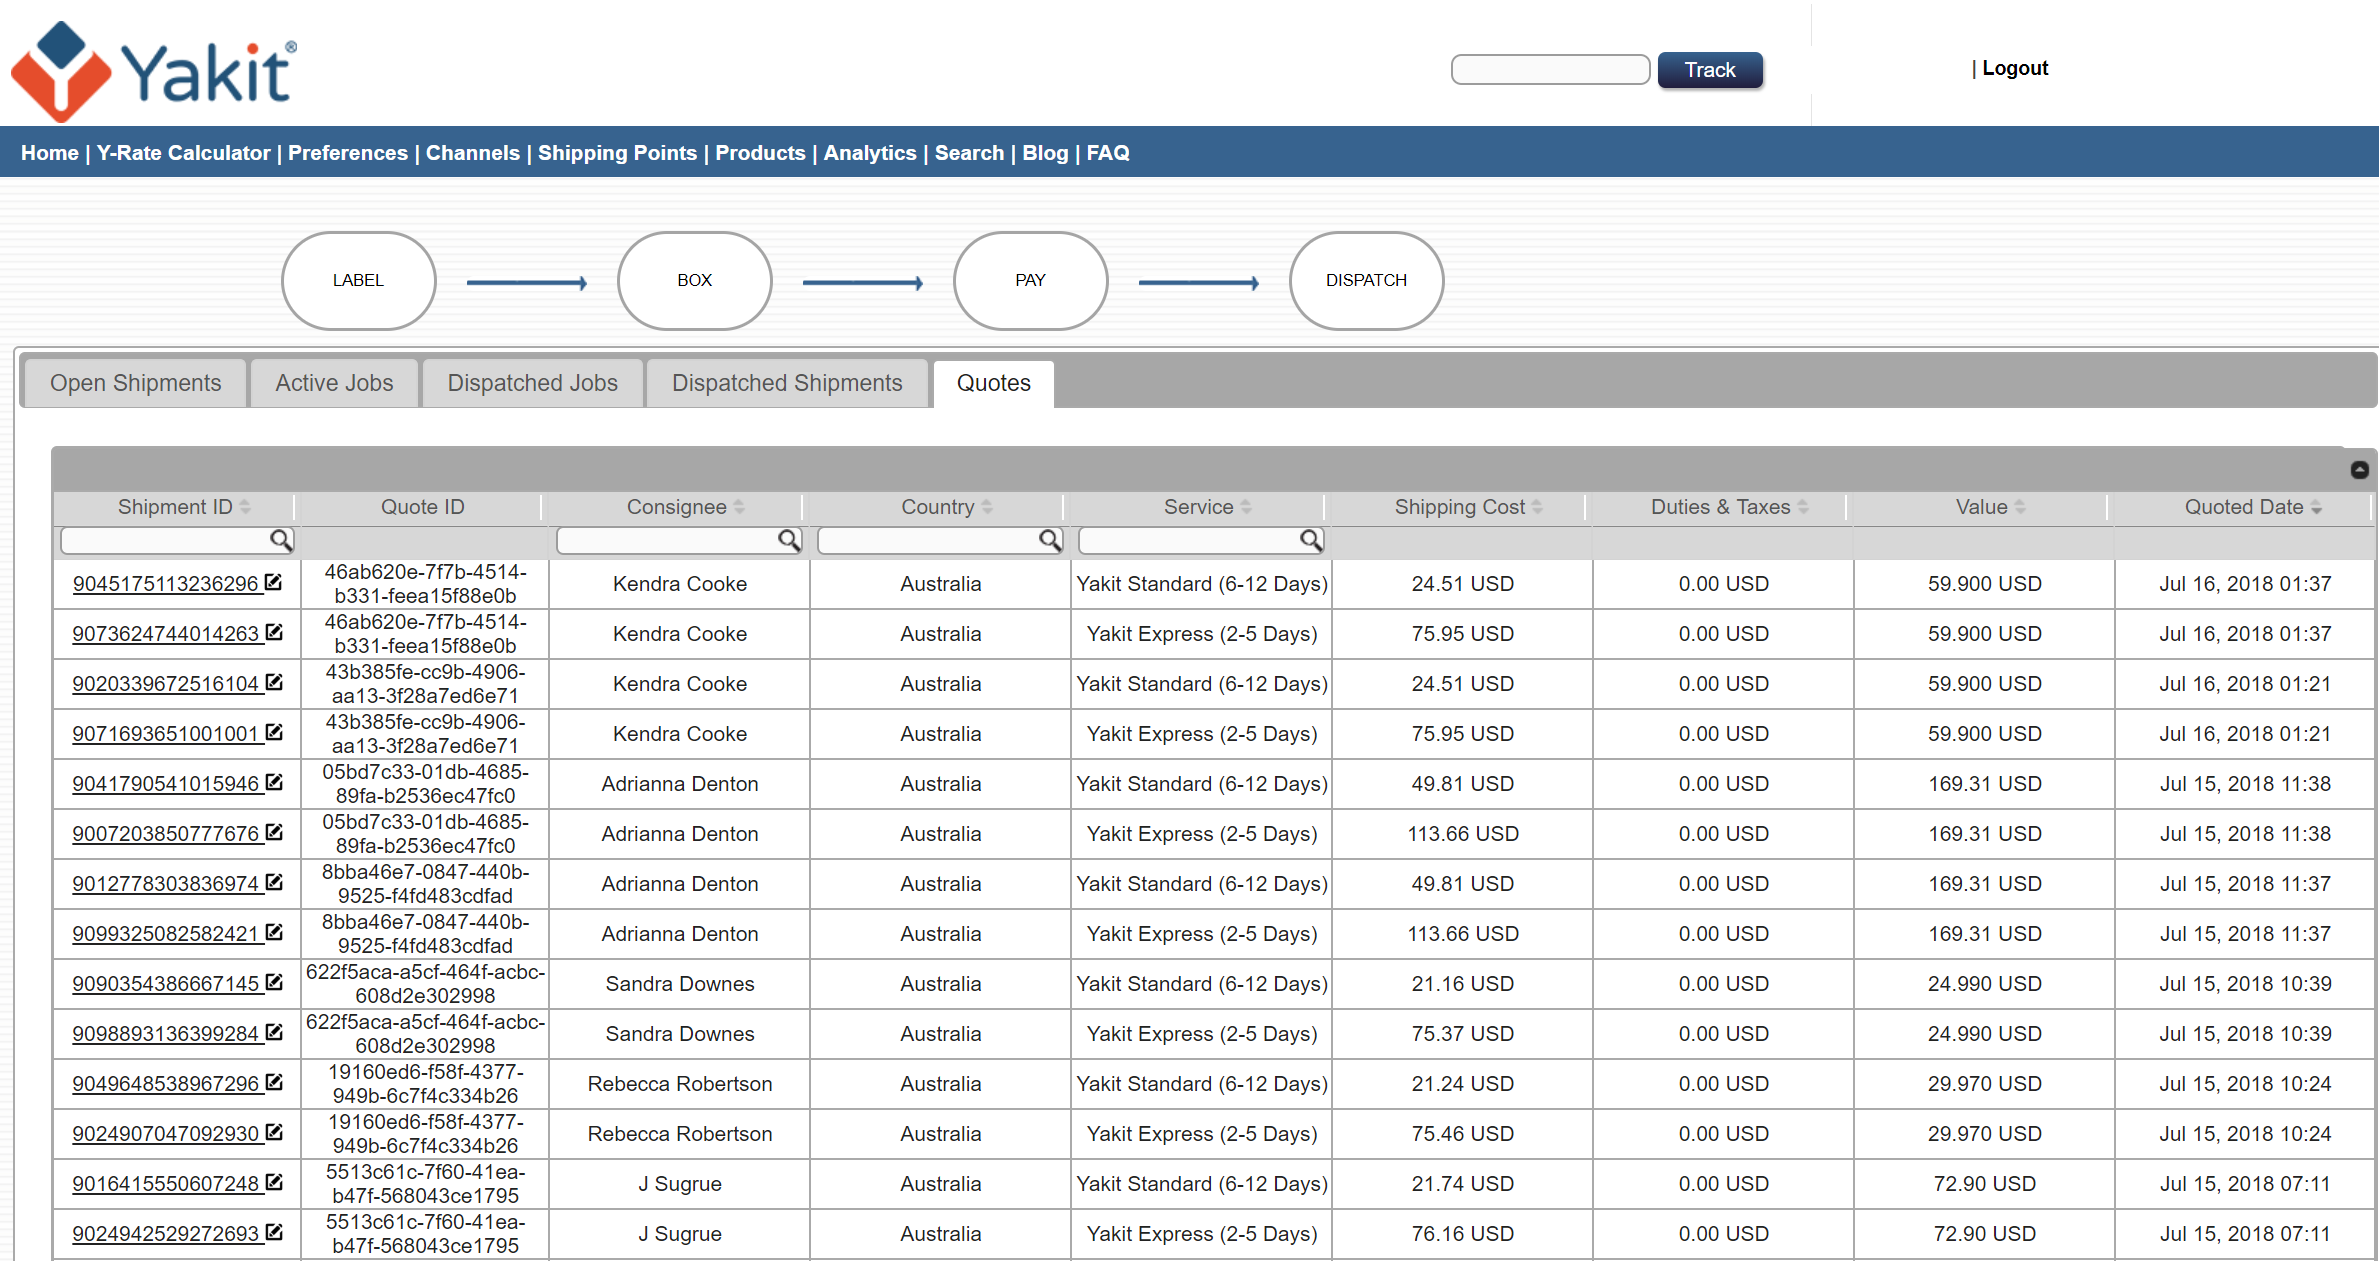The height and width of the screenshot is (1261, 2379).
Task: Click magnifier icon in Consignee filter
Action: click(x=790, y=541)
